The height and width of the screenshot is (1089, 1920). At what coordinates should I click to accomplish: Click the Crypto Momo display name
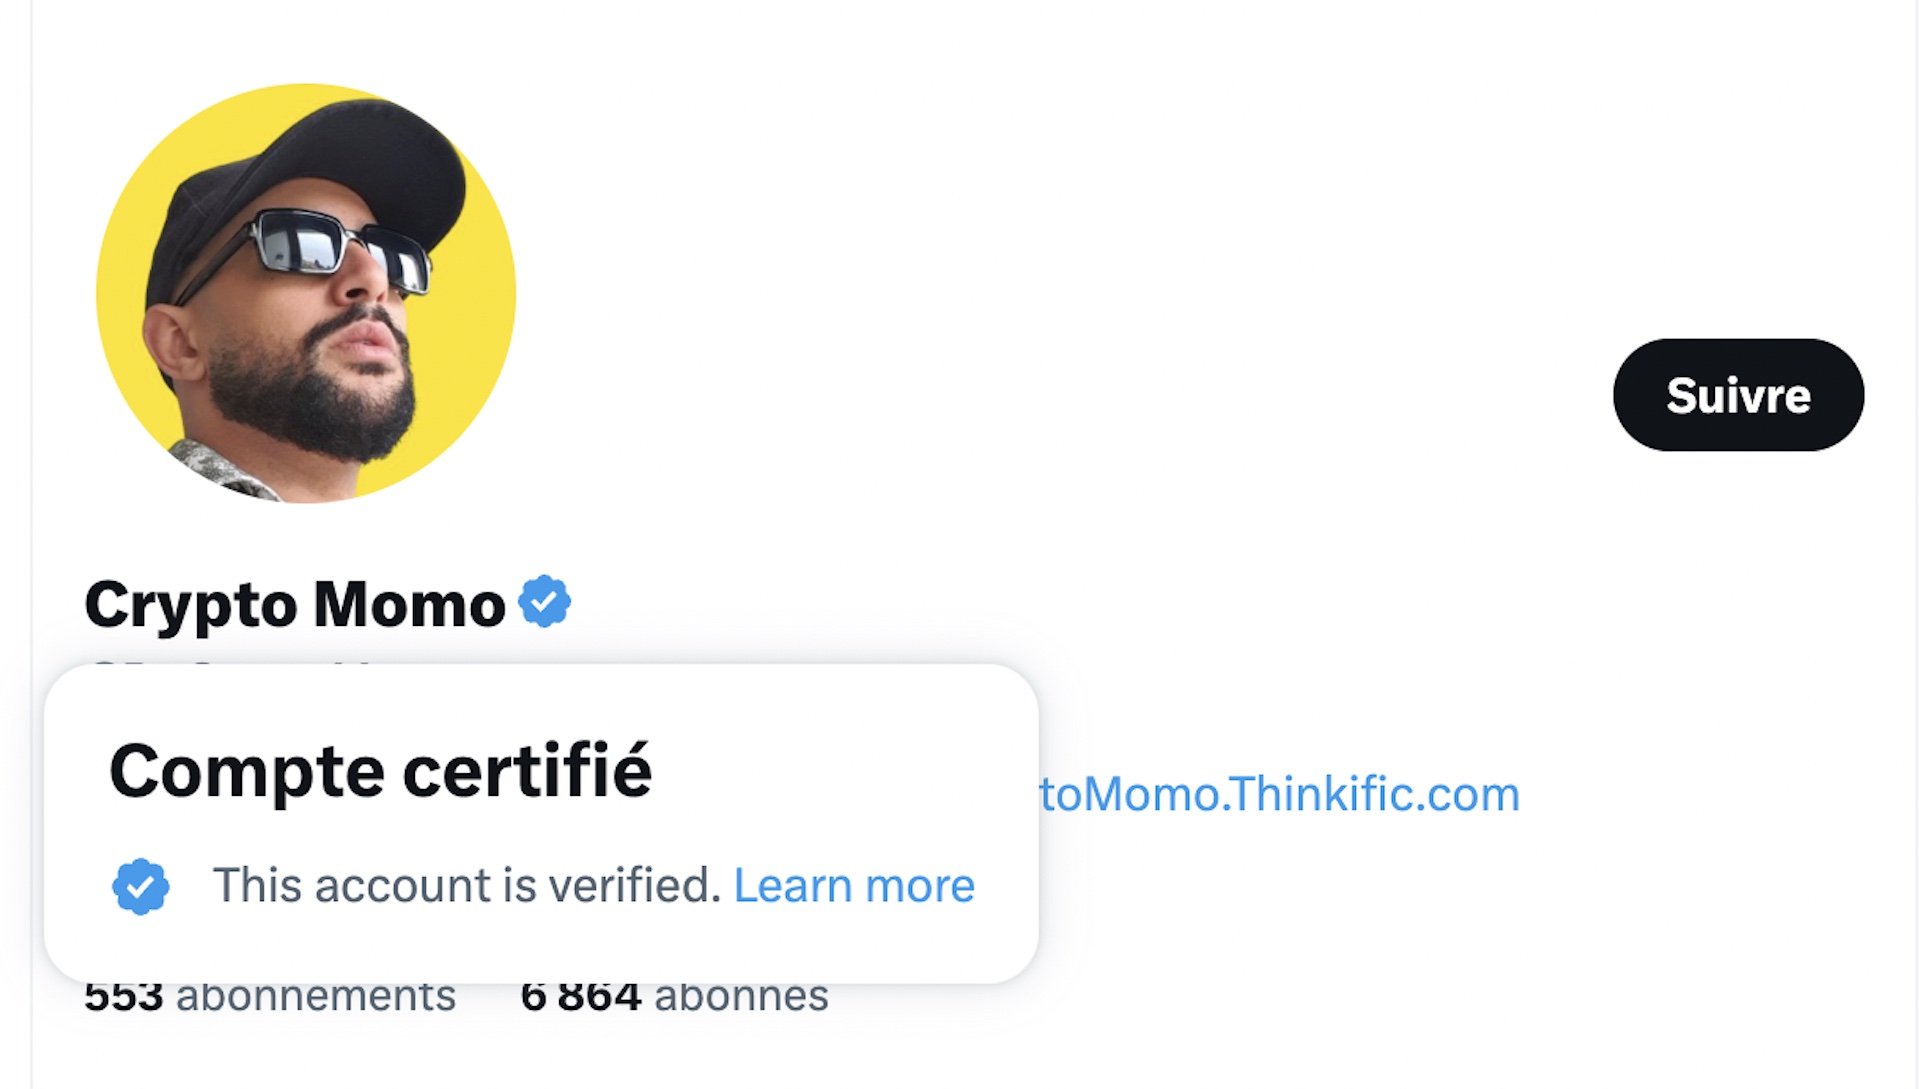point(295,605)
